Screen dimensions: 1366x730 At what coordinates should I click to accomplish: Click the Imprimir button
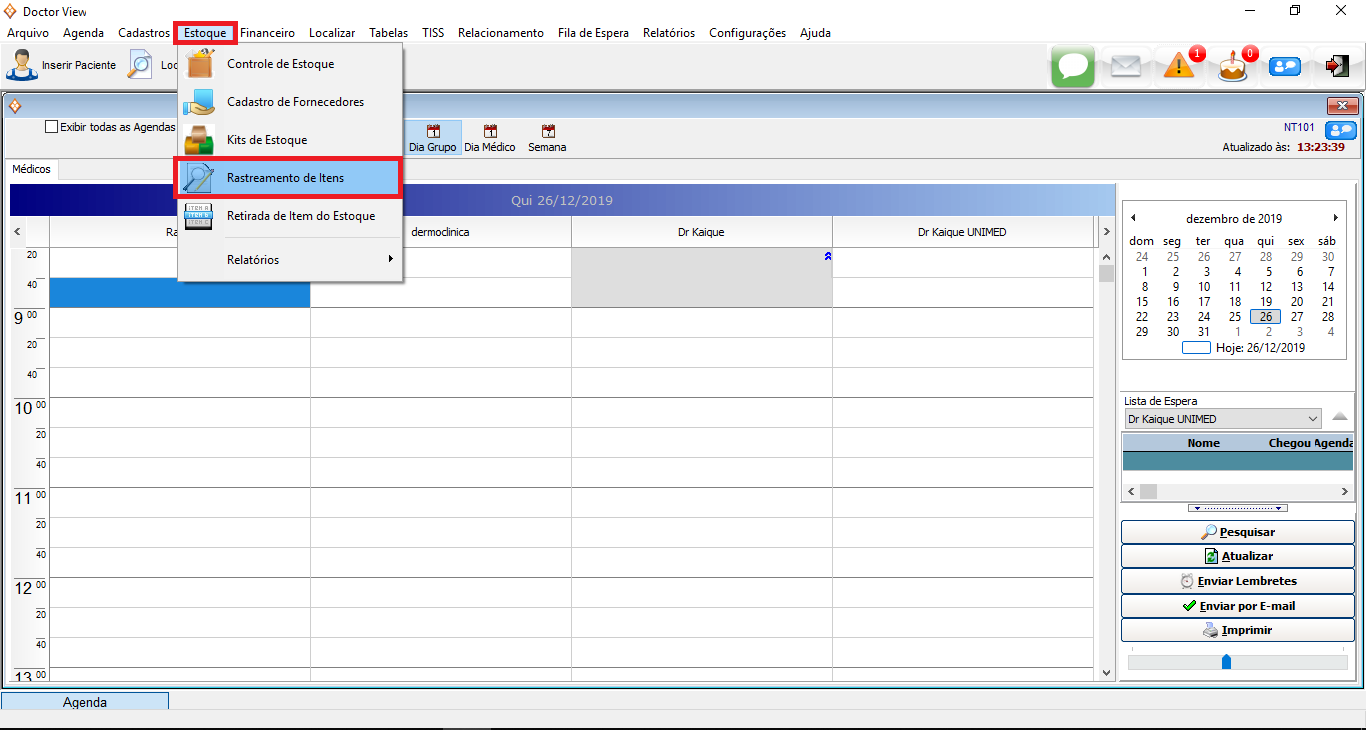point(1237,630)
